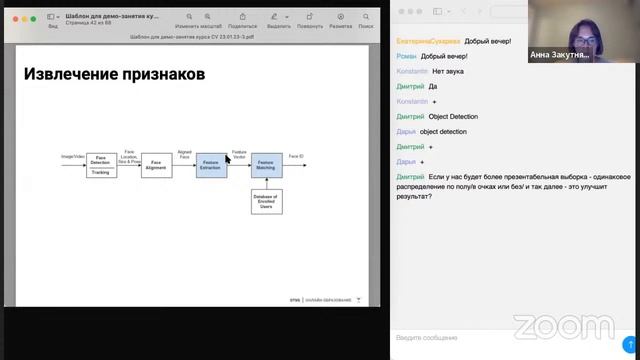Select the highlighted Feature Matching box
This screenshot has height=360, width=640.
[267, 165]
